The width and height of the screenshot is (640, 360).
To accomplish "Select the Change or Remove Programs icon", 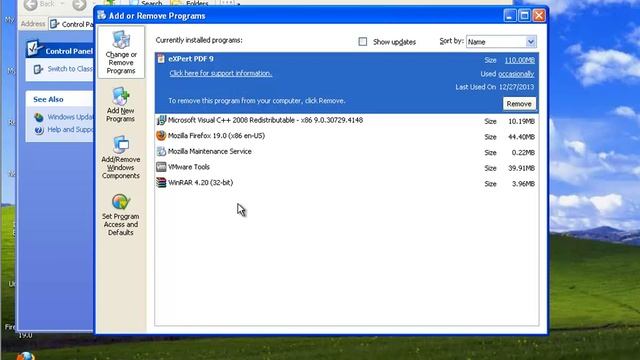I will click(x=121, y=39).
